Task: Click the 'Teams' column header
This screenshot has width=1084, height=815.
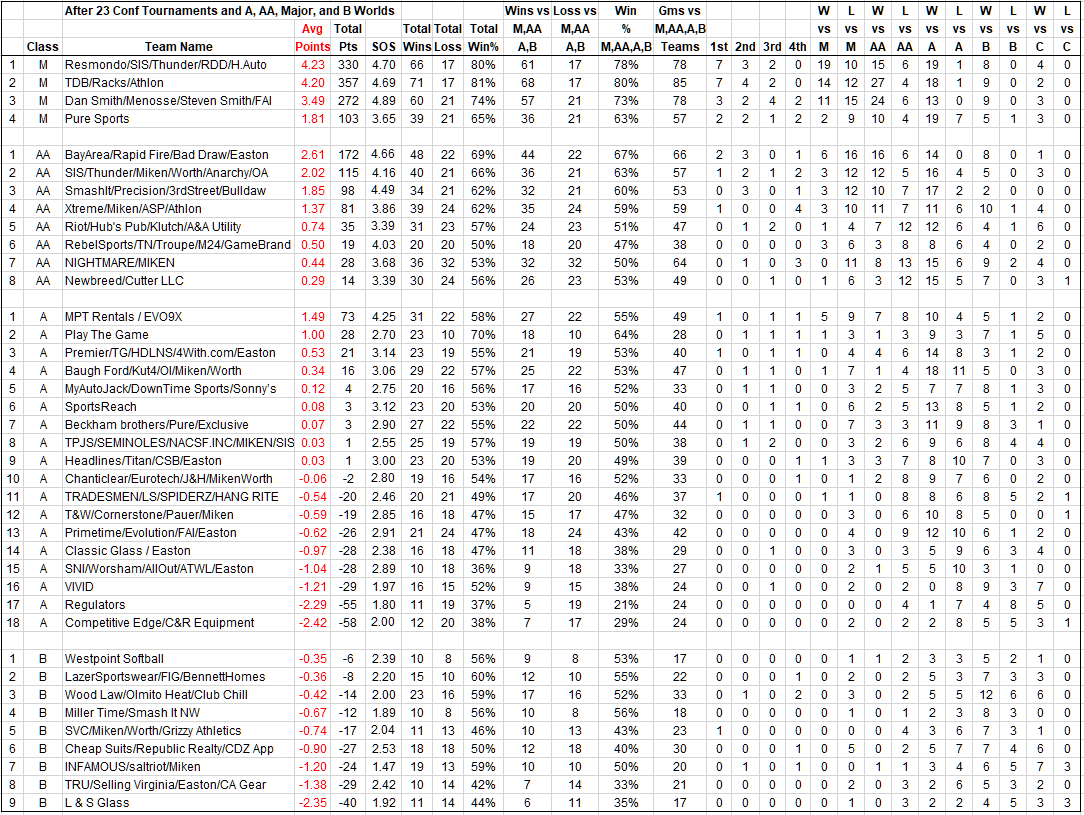Action: tap(680, 47)
